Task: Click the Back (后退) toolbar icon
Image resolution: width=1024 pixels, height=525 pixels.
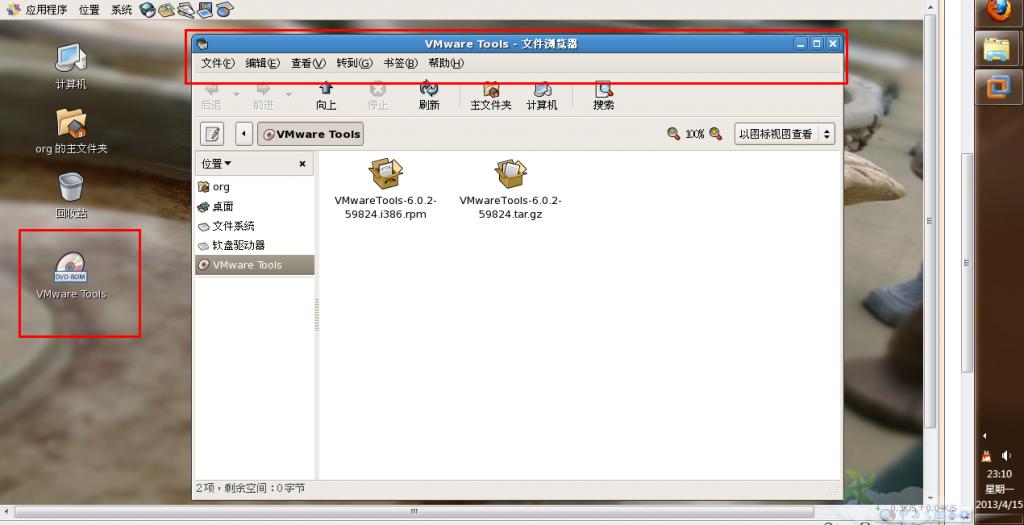Action: point(211,96)
